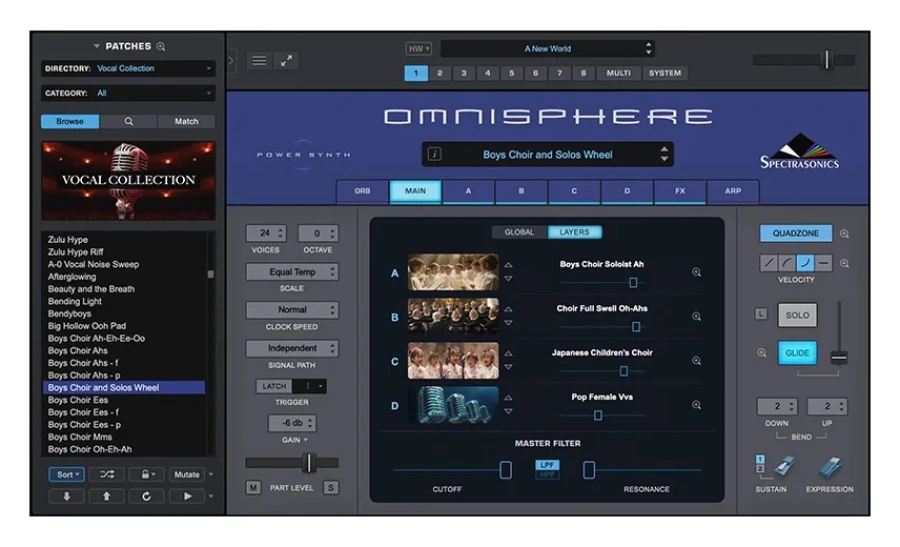Collapse the Patches header triangle

click(96, 46)
